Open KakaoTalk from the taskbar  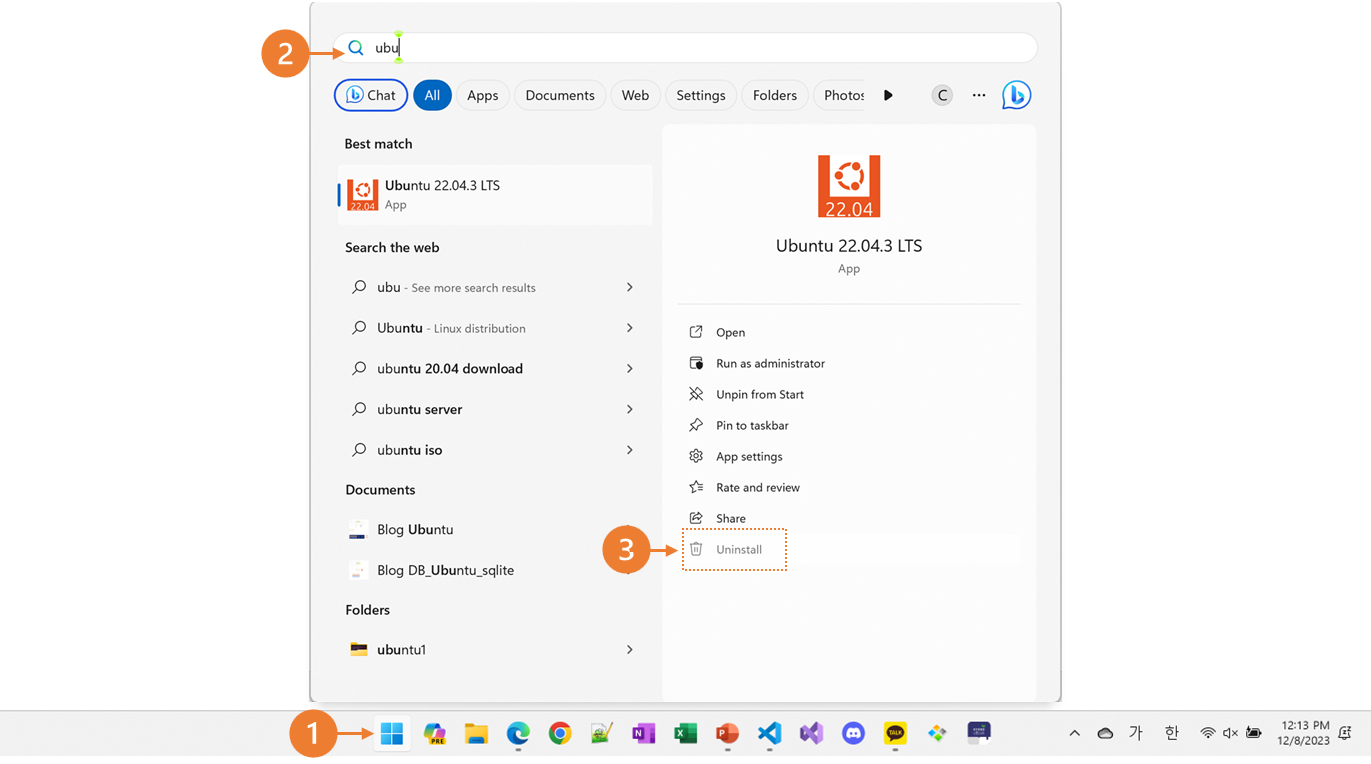coord(895,733)
